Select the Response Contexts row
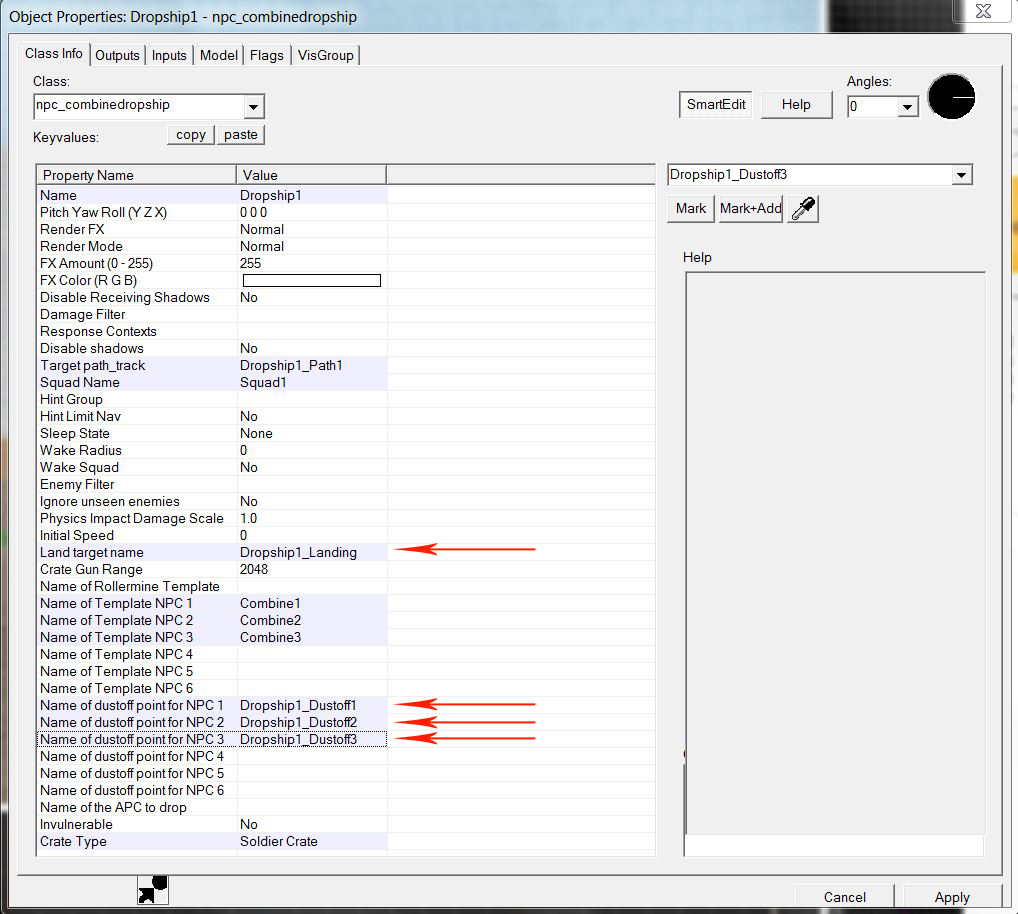Image resolution: width=1018 pixels, height=914 pixels. tap(212, 331)
